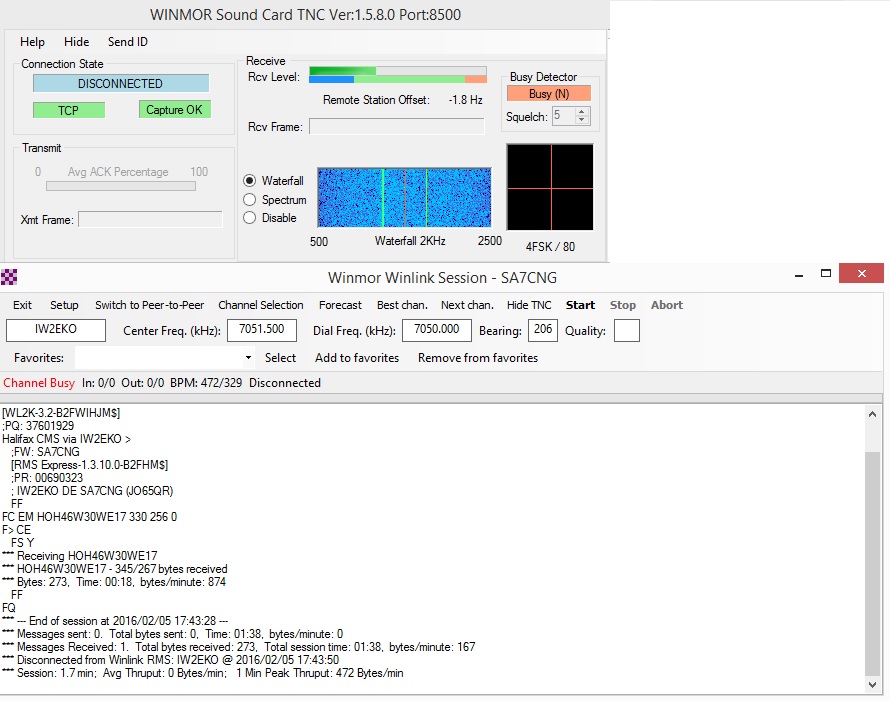Open the Help menu in TNC
This screenshot has width=890, height=703.
(32, 42)
